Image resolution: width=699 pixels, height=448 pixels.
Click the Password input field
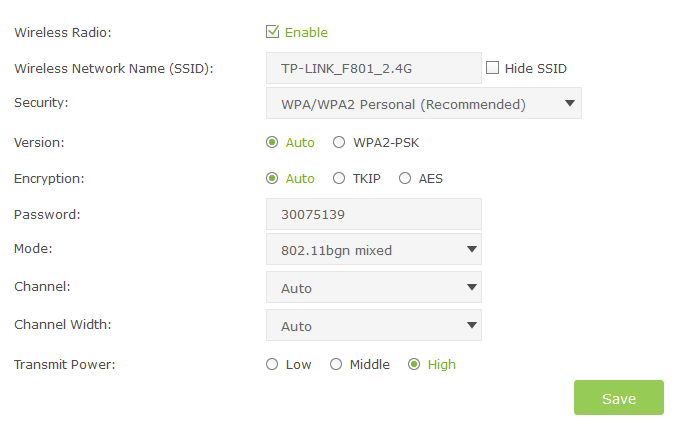374,214
